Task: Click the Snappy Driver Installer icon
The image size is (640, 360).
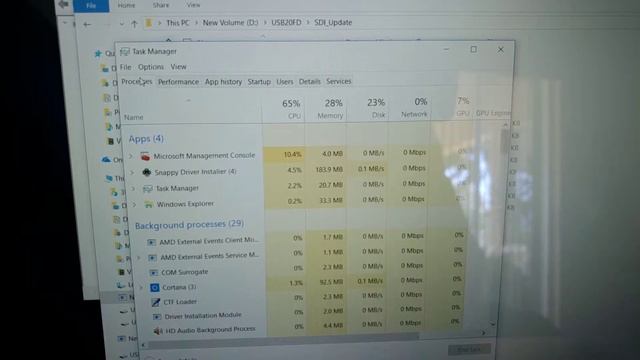Action: click(147, 173)
